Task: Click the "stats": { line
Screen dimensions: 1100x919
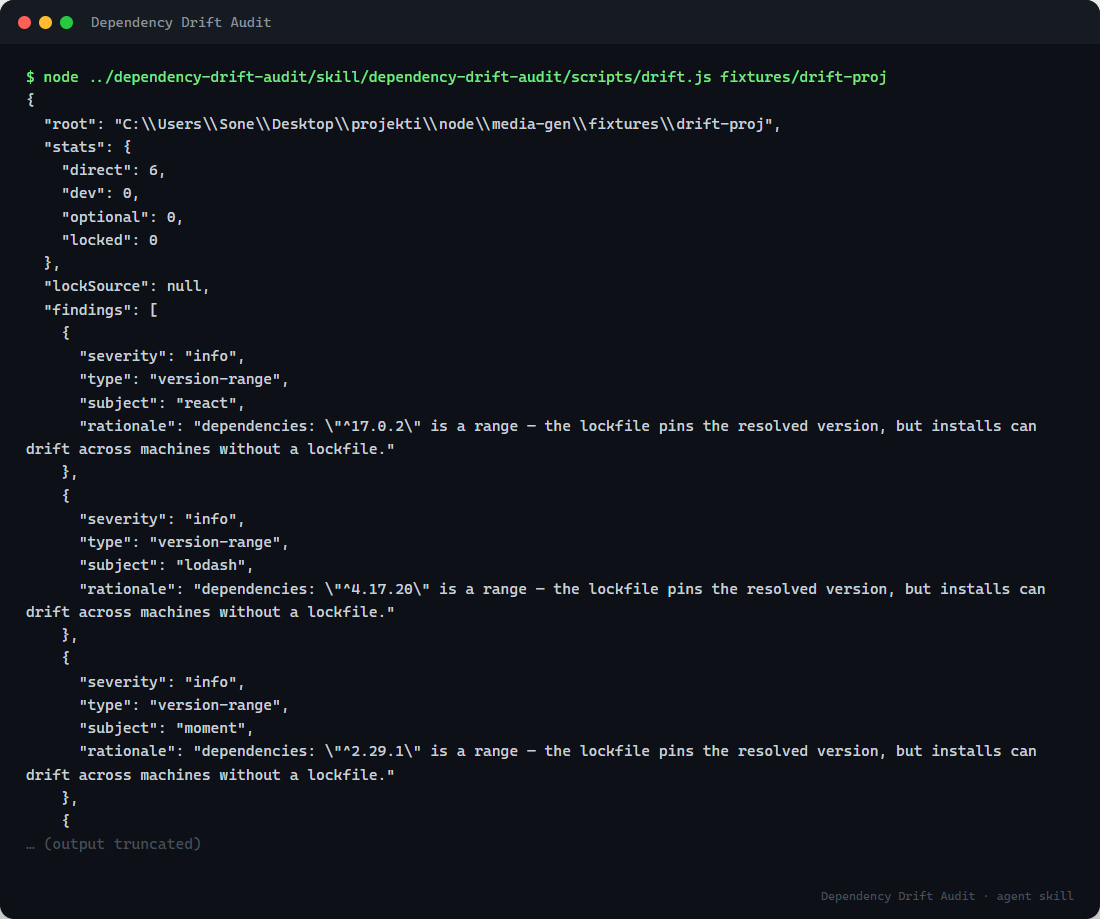Action: [87, 147]
